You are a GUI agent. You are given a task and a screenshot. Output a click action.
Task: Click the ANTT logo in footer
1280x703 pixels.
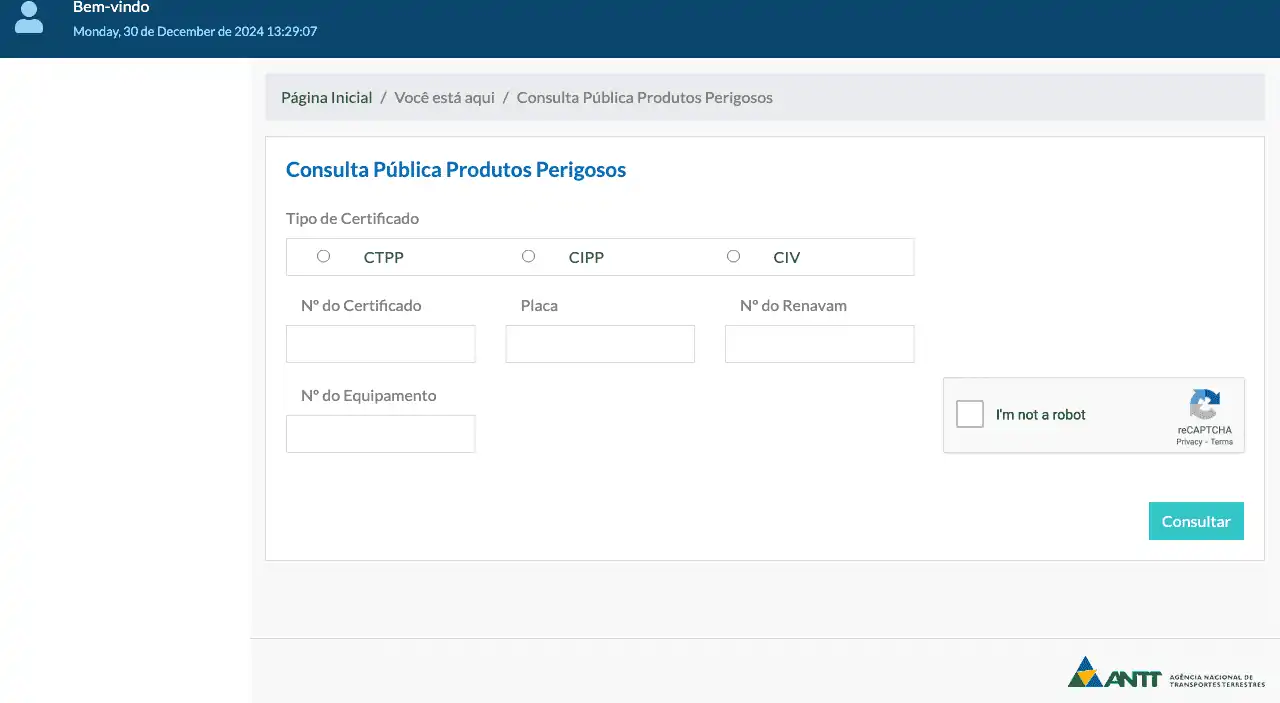pyautogui.click(x=1166, y=673)
